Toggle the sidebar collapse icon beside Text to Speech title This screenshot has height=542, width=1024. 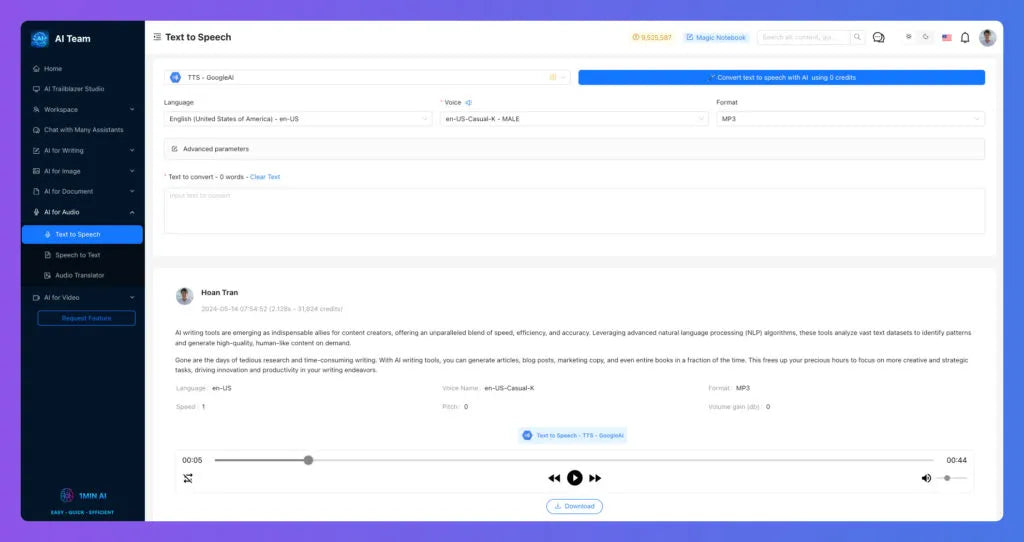157,37
